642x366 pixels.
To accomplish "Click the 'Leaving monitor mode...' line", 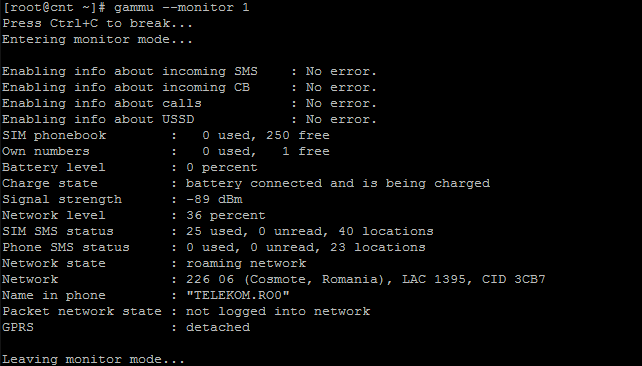I will point(93,359).
